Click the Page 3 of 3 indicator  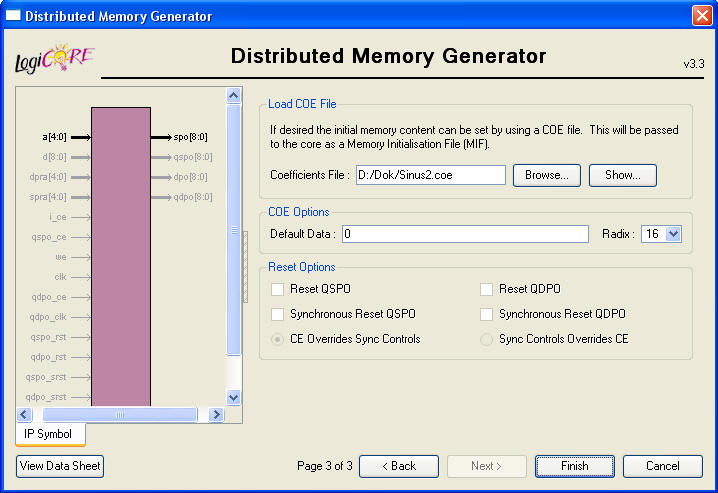(325, 466)
